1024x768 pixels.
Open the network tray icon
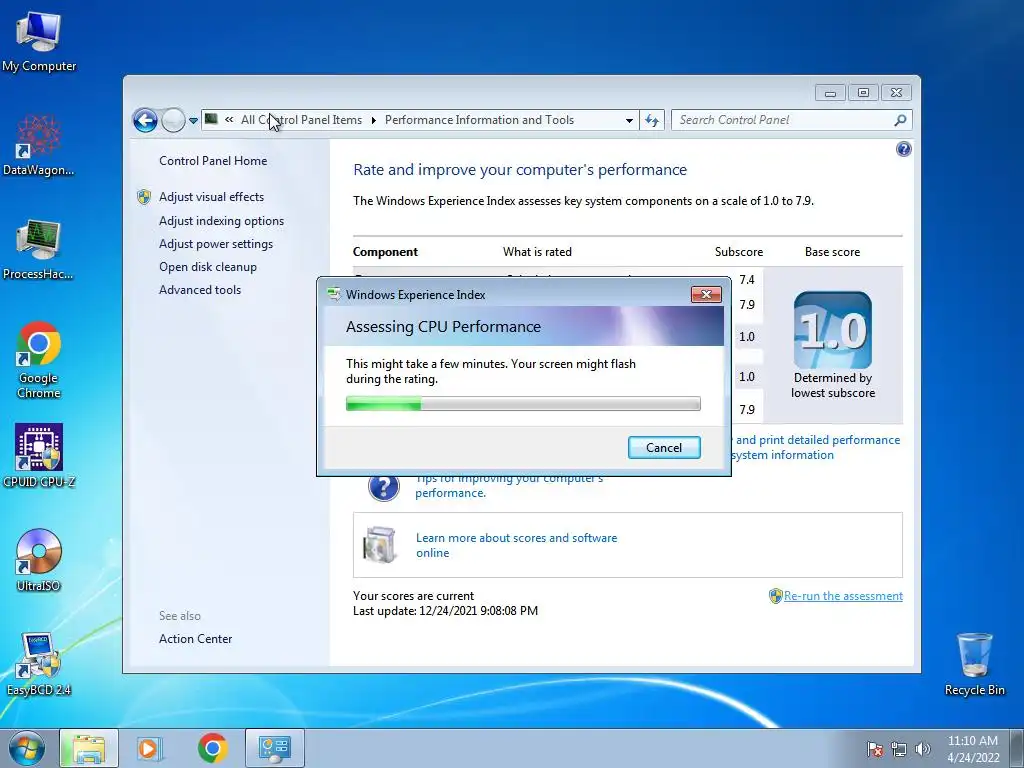pos(899,749)
